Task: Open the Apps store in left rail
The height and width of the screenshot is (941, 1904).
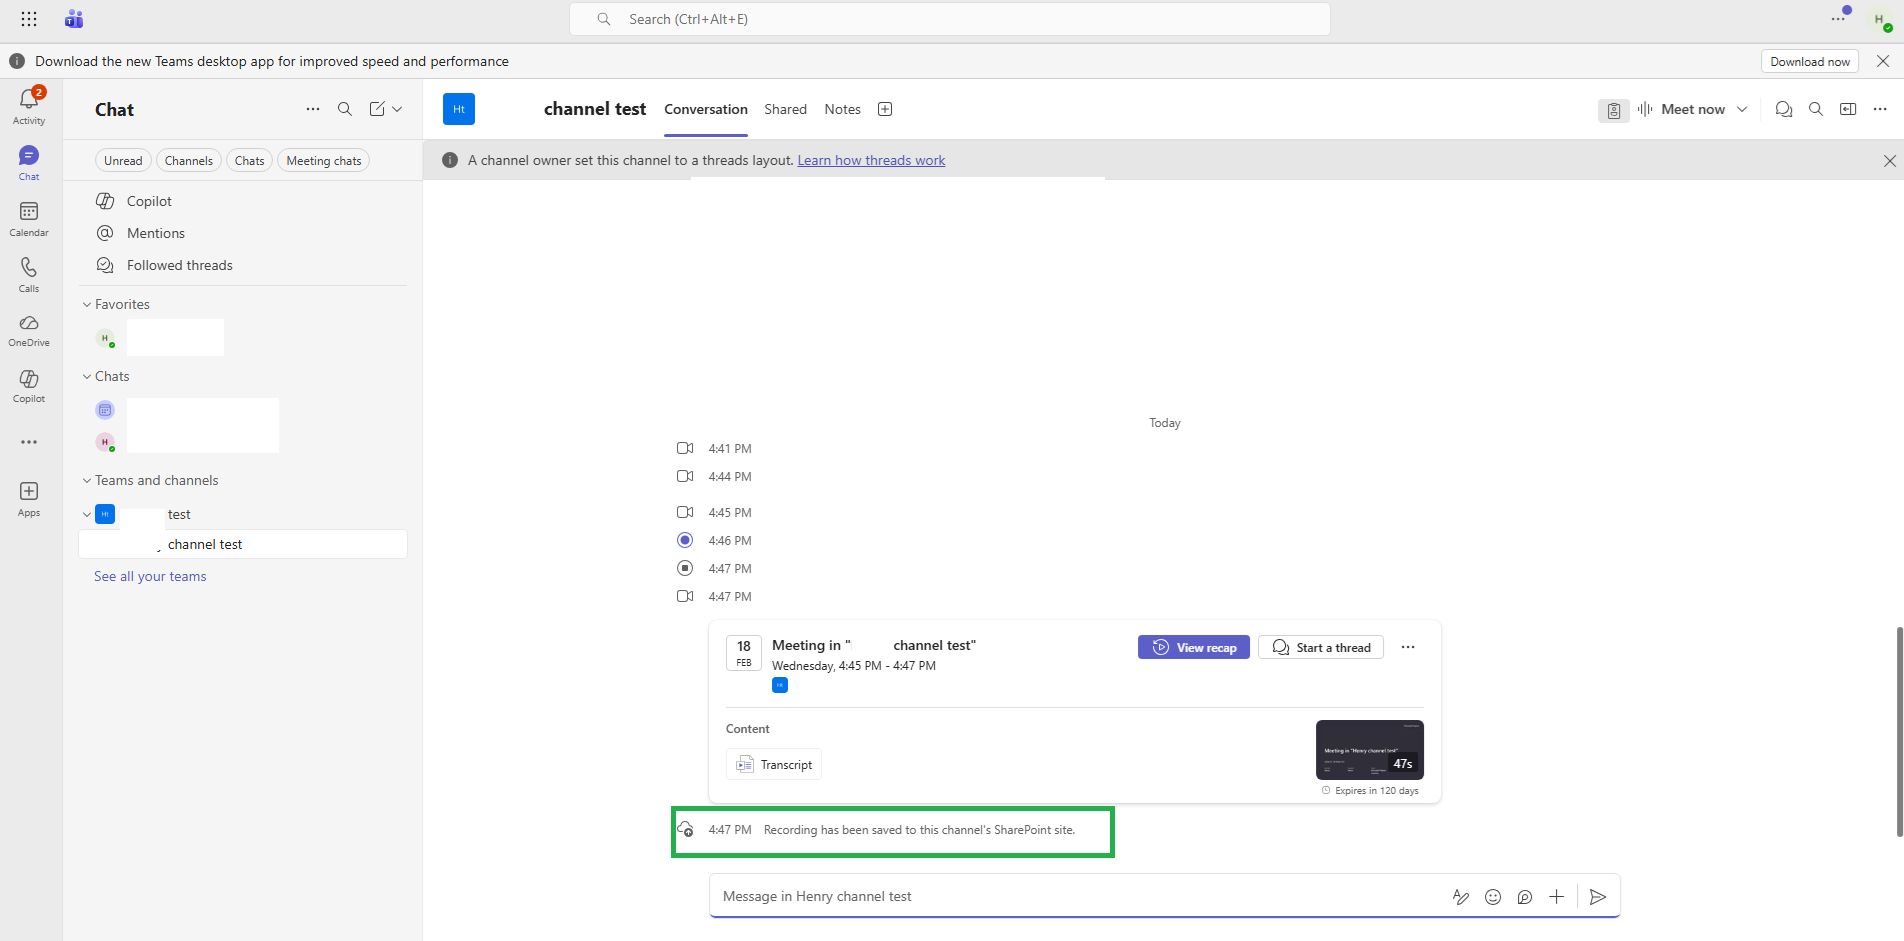Action: [x=29, y=498]
